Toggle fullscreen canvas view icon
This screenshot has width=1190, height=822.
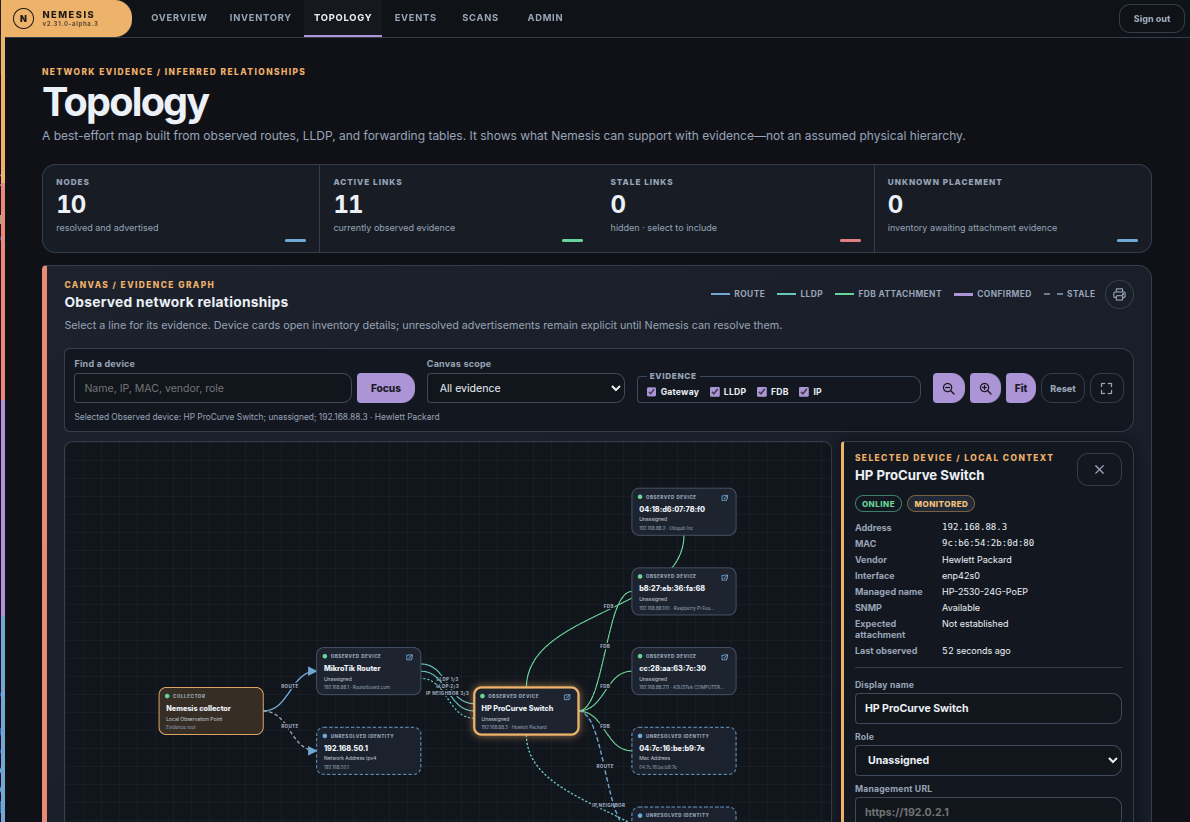[x=1107, y=388]
